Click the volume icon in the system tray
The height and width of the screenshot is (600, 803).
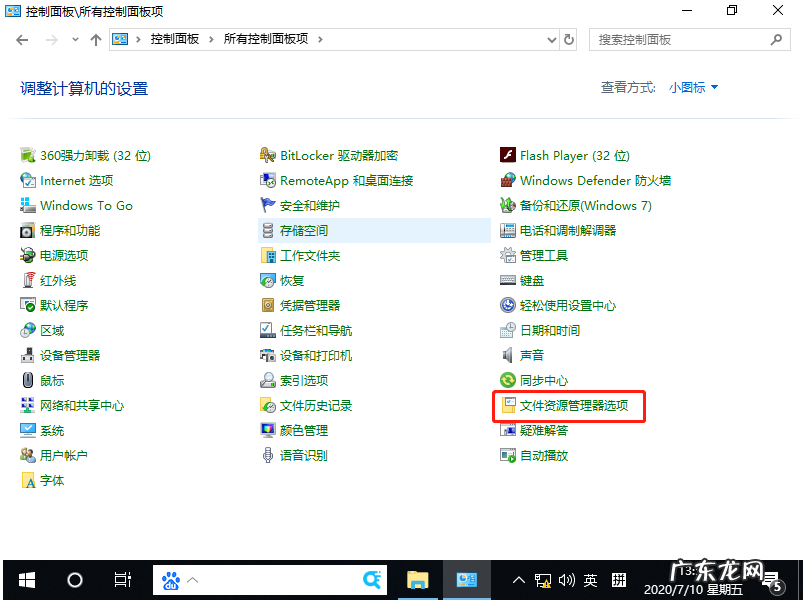pos(563,580)
